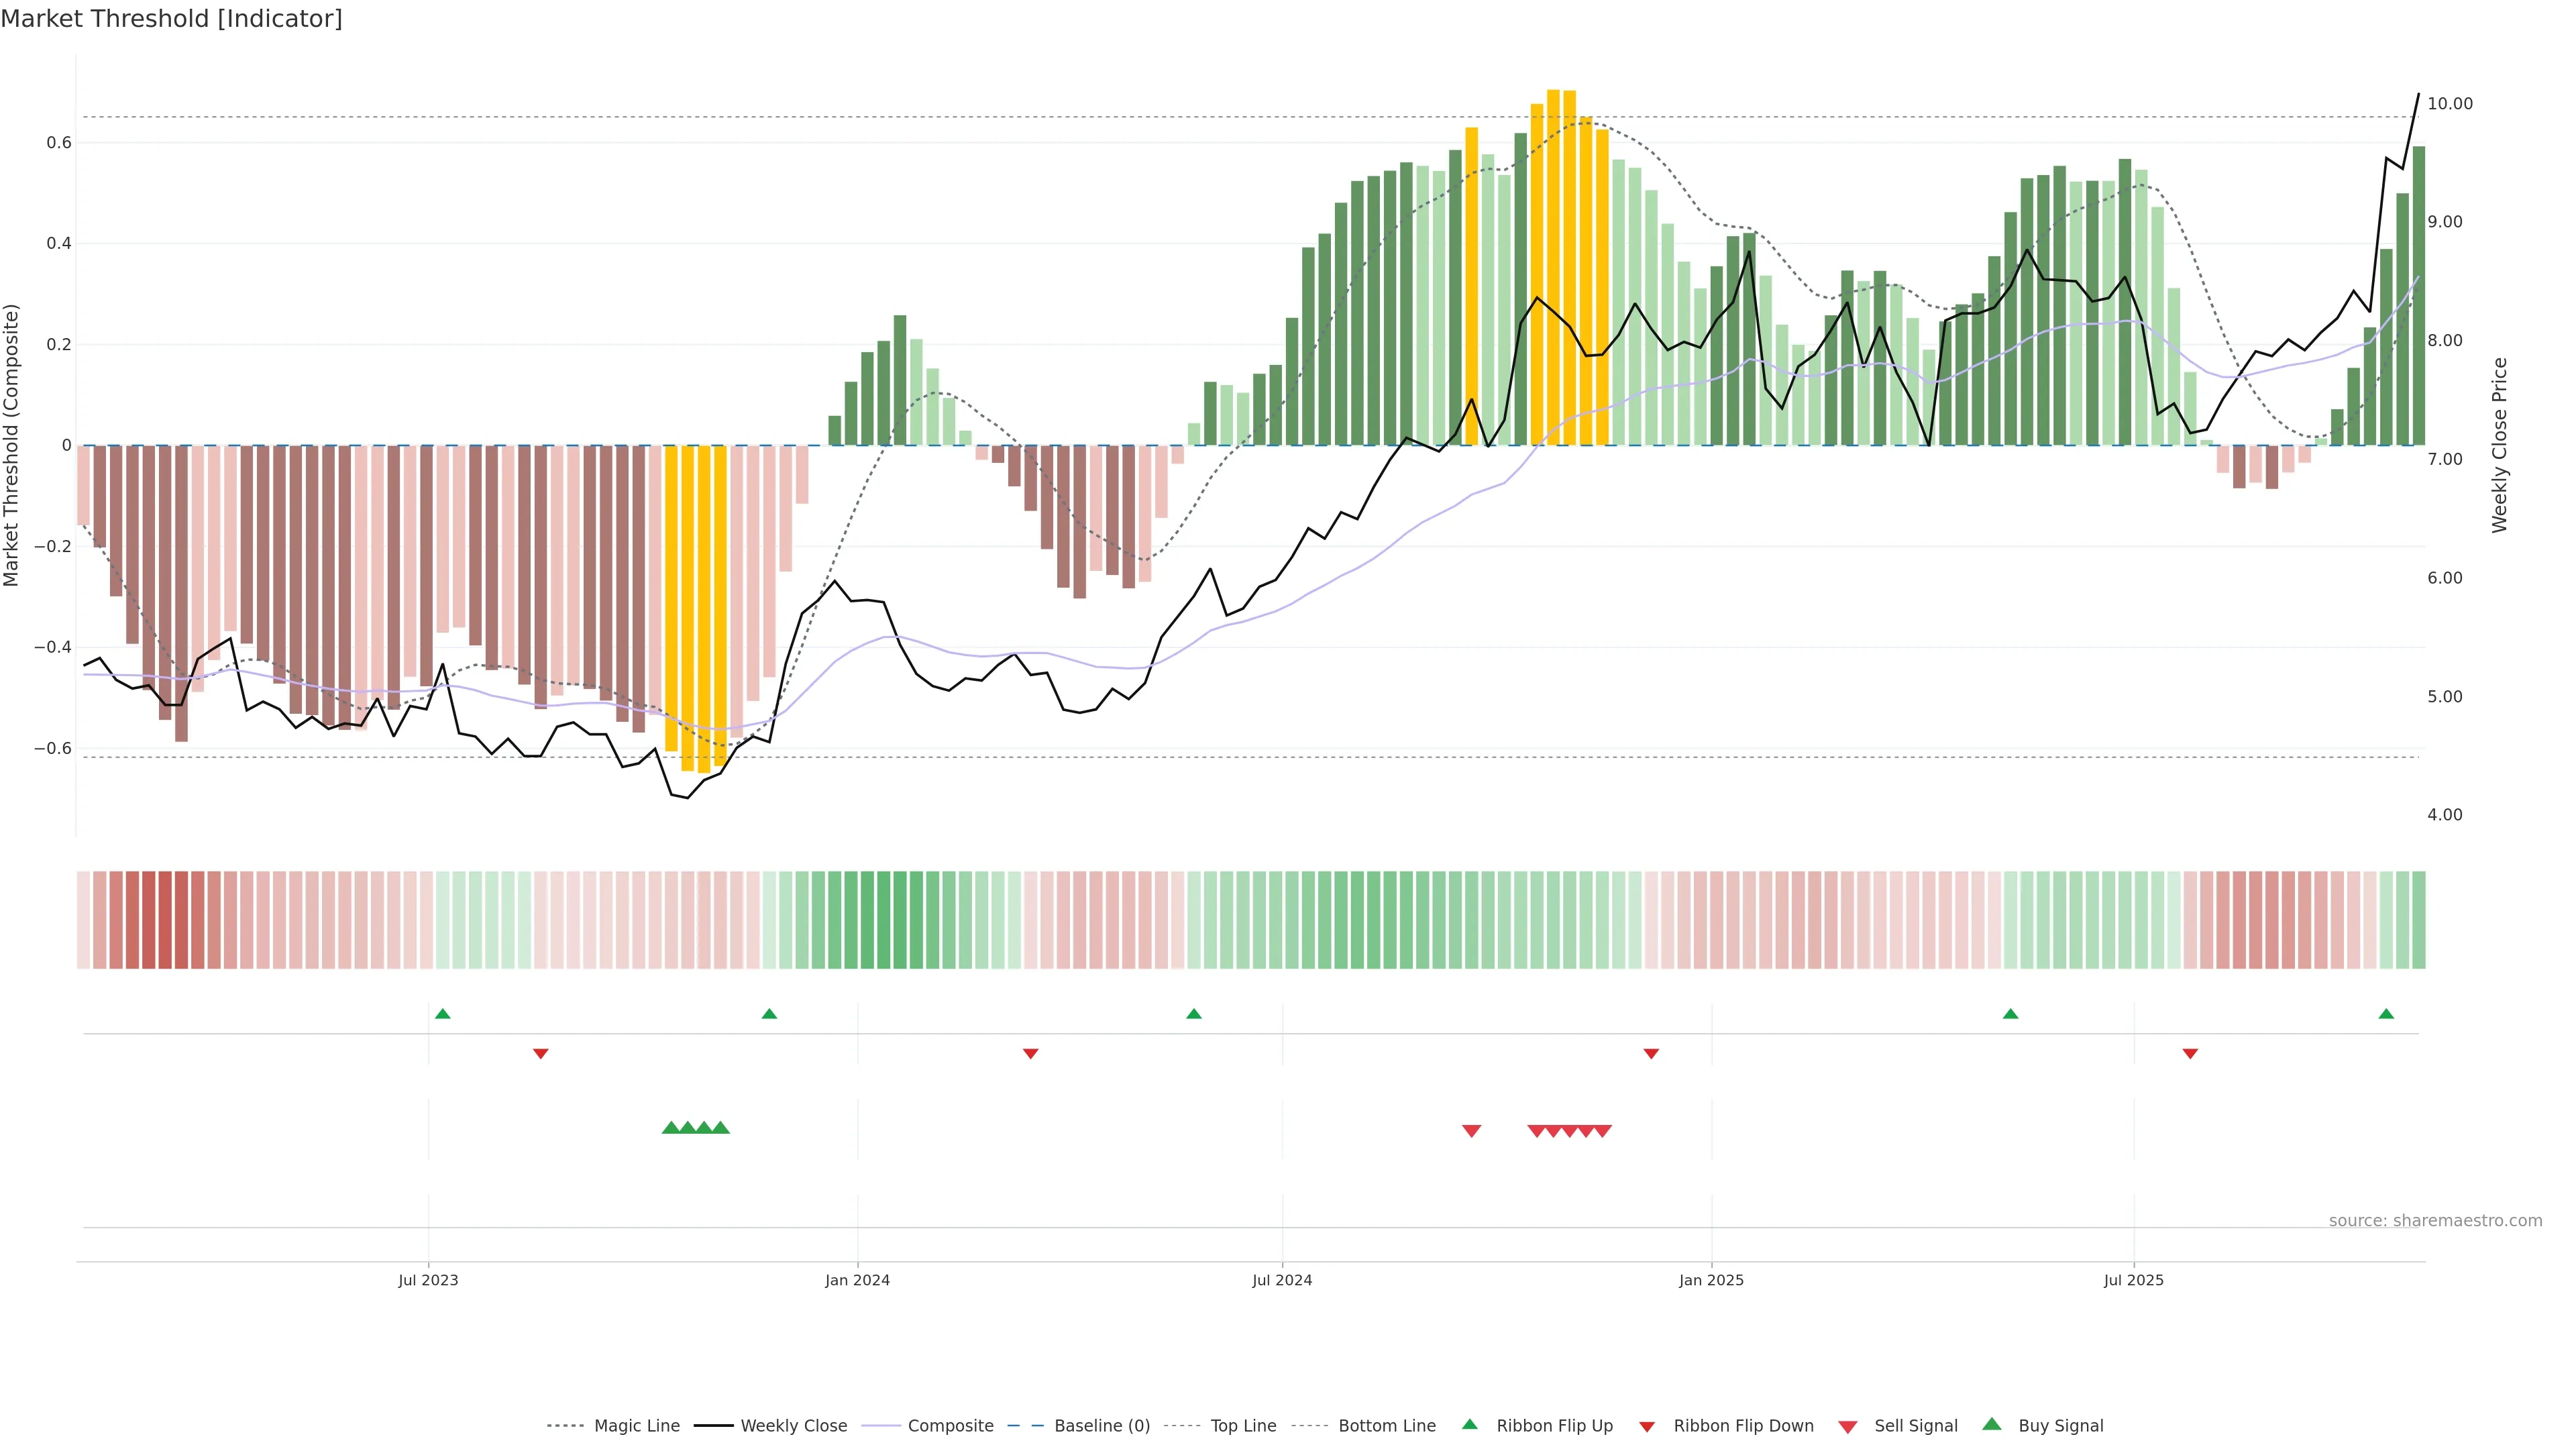The height and width of the screenshot is (1449, 2576).
Task: Click the source: sharemaestro.com text
Action: click(2435, 1221)
